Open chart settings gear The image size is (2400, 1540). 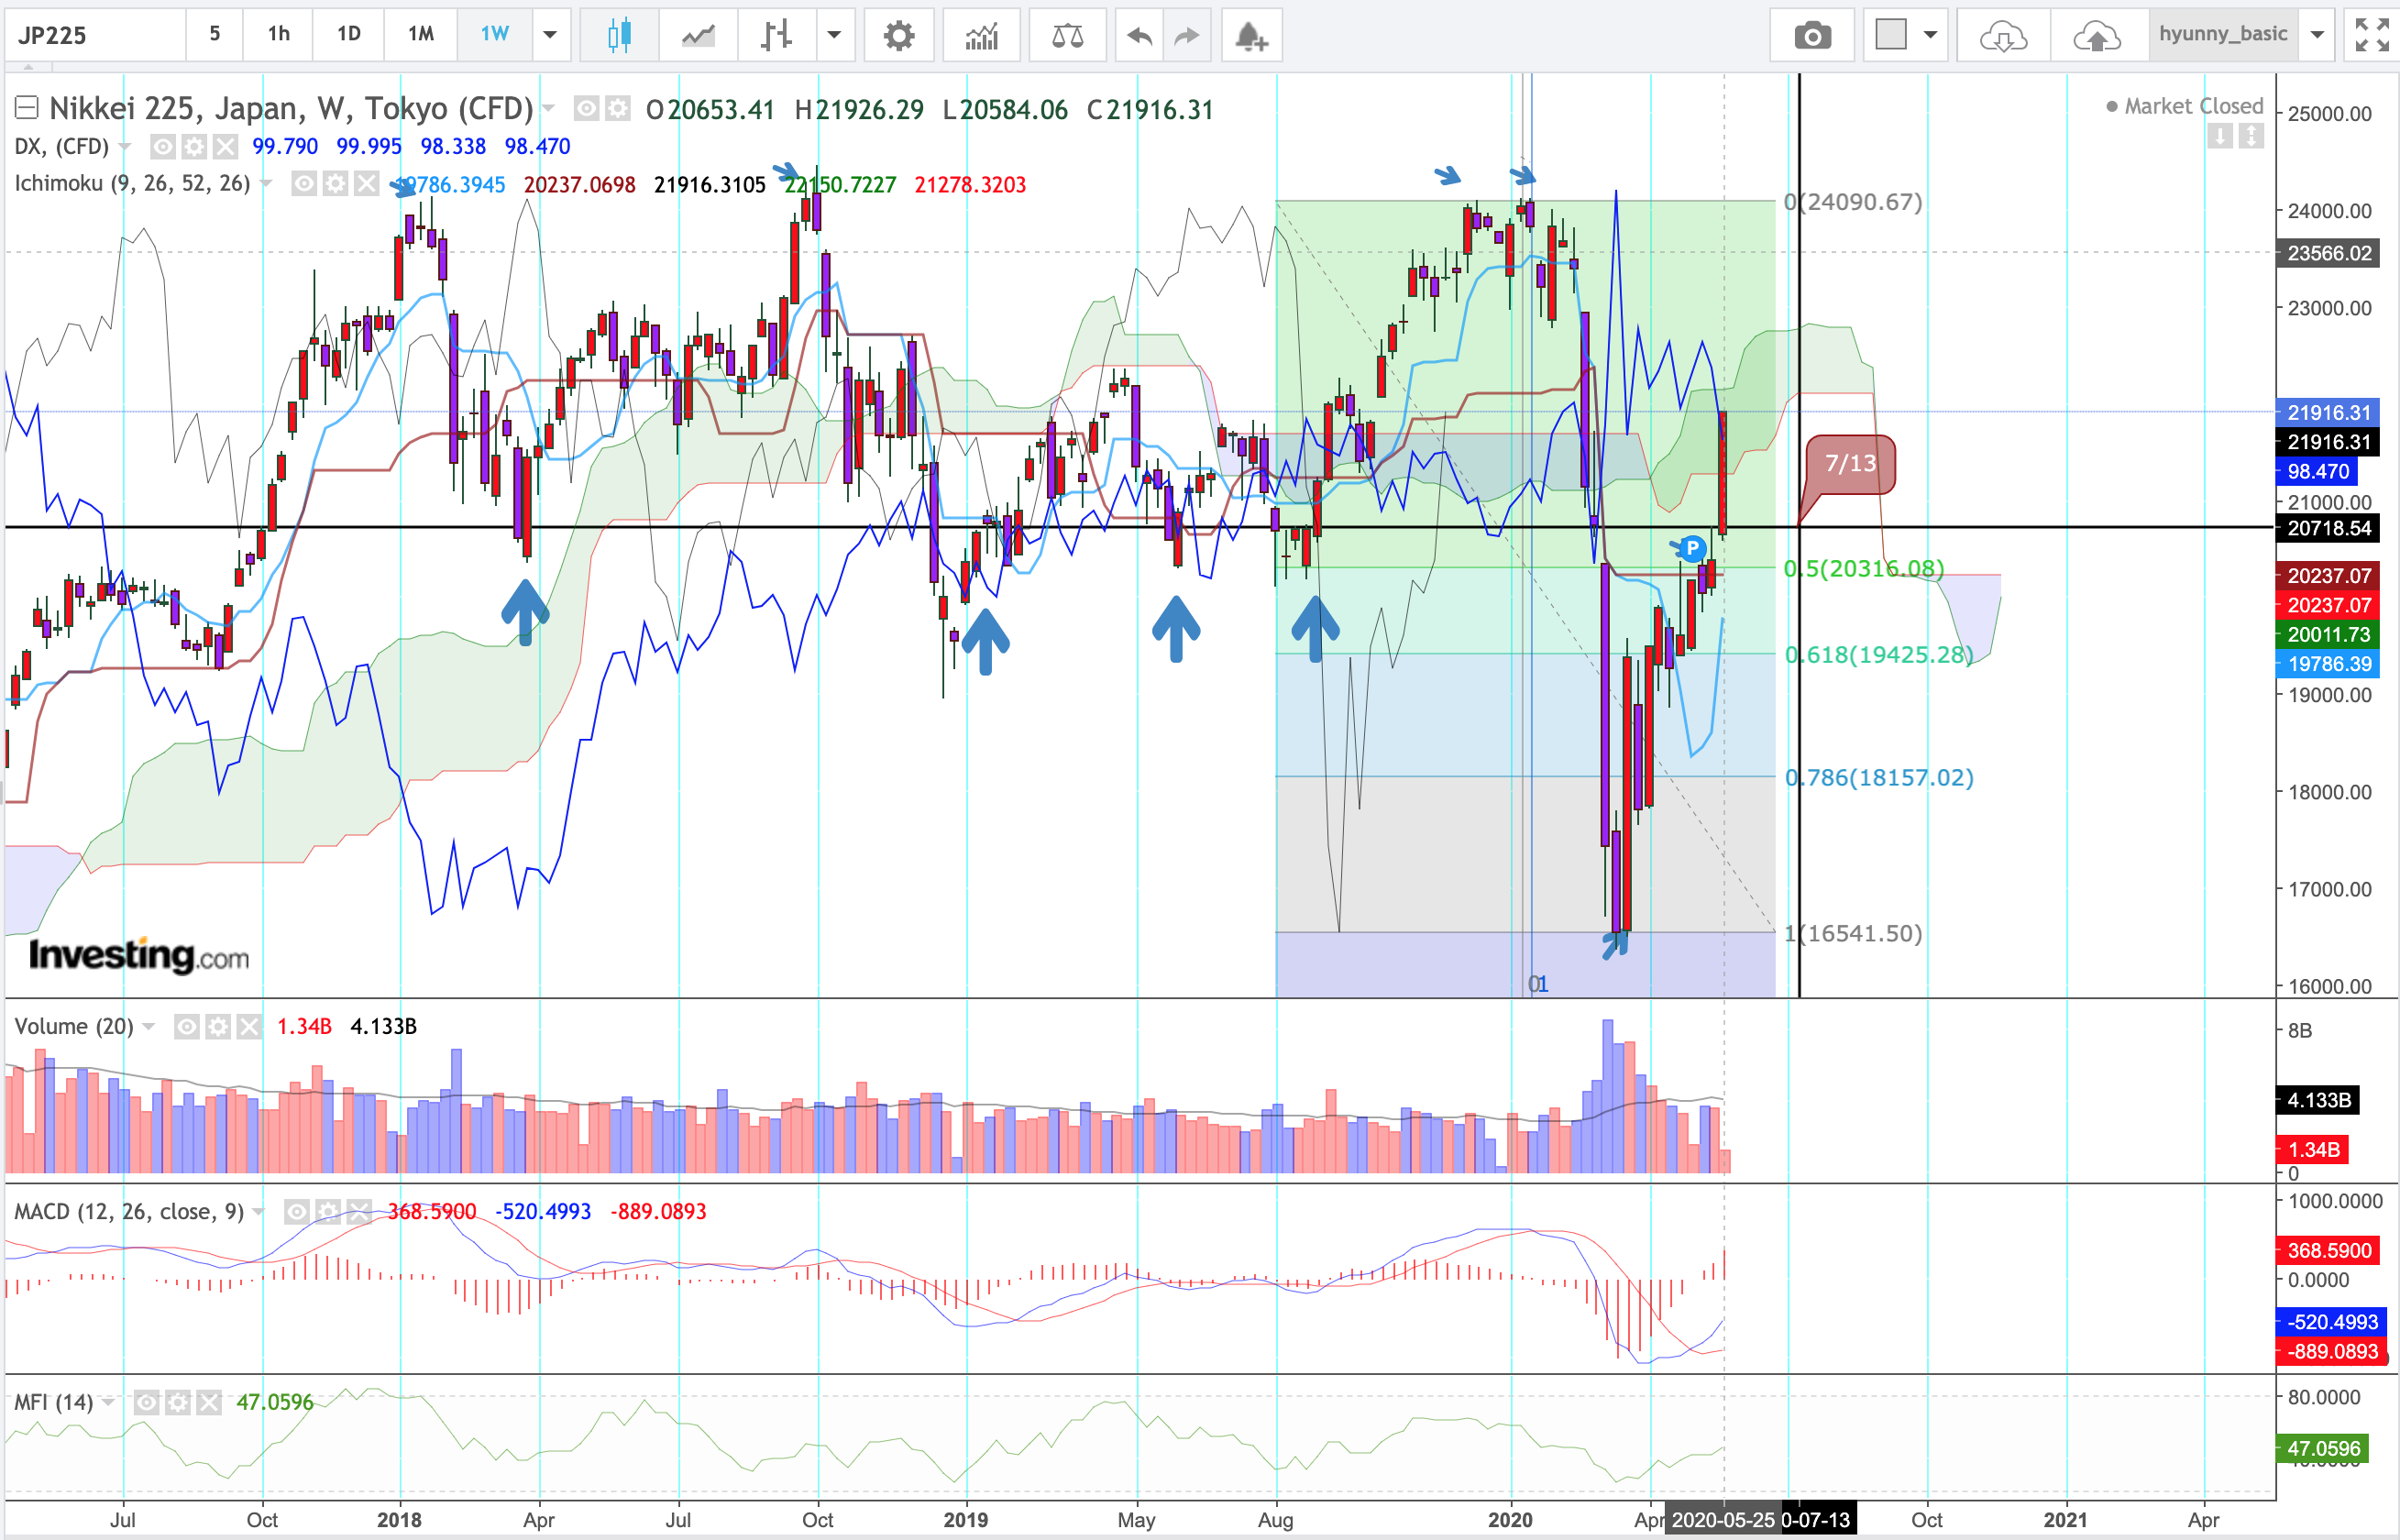(x=898, y=36)
